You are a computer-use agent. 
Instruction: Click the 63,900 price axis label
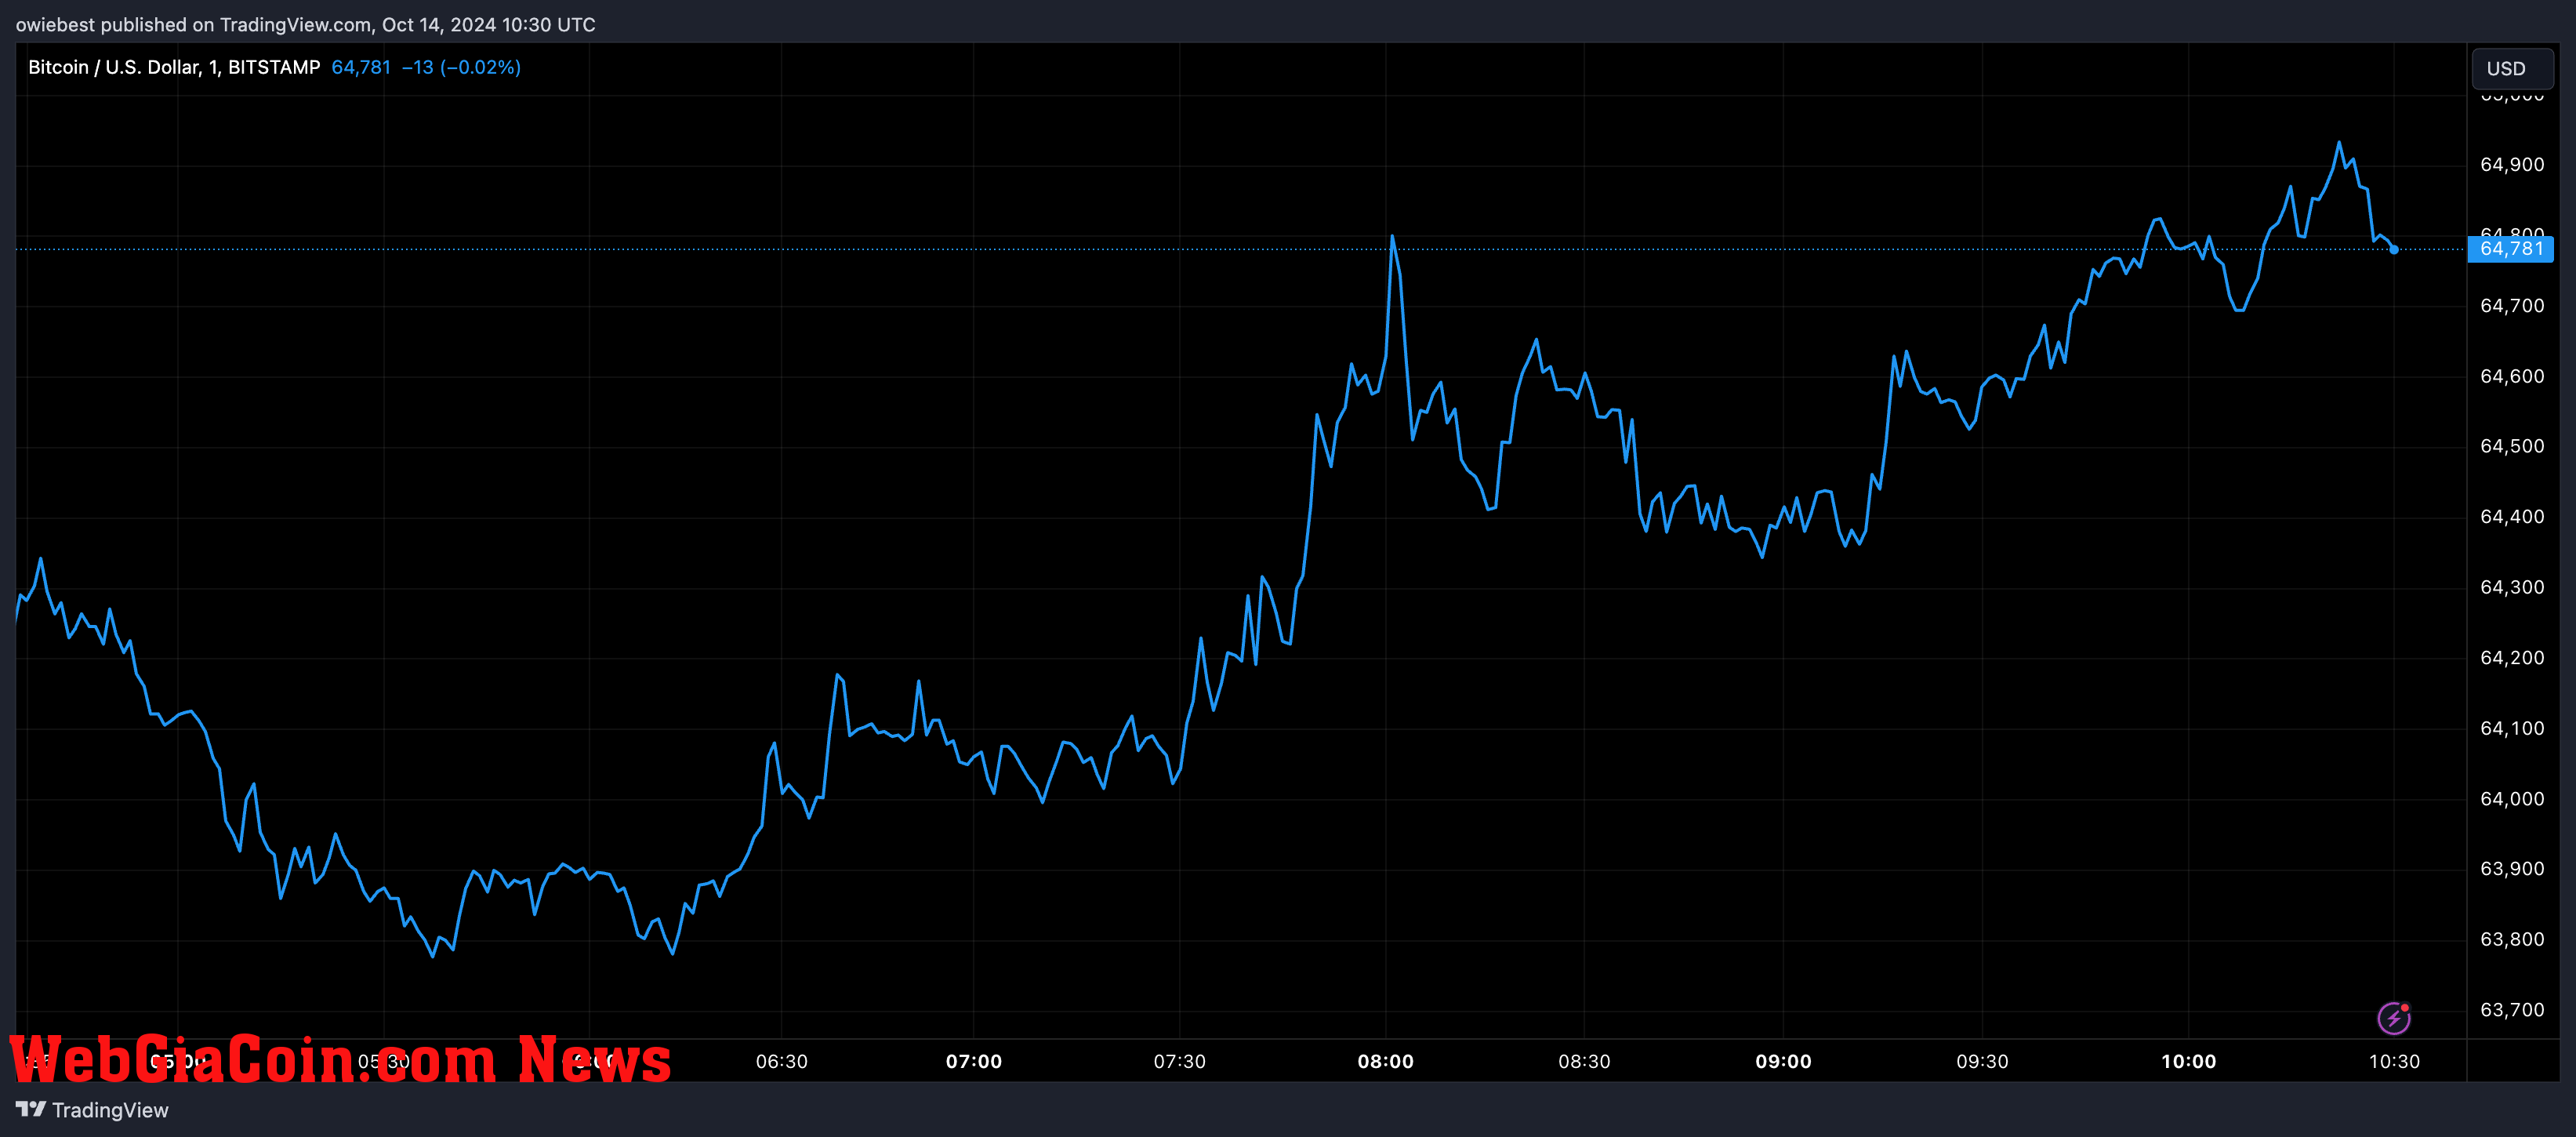(2512, 868)
